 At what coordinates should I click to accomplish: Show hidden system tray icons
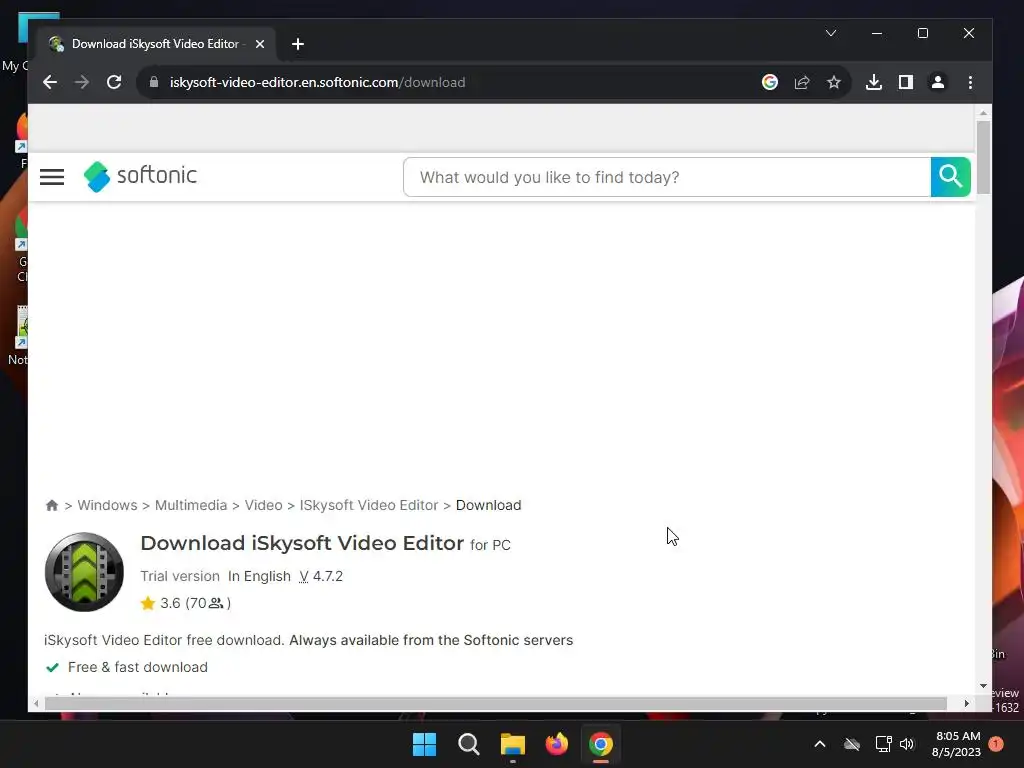pos(820,744)
